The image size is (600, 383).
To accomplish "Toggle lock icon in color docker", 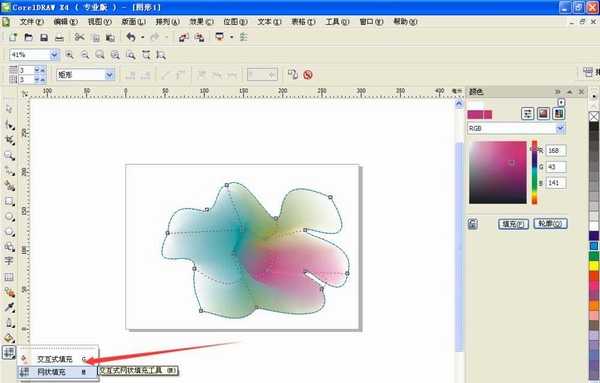I will click(473, 224).
